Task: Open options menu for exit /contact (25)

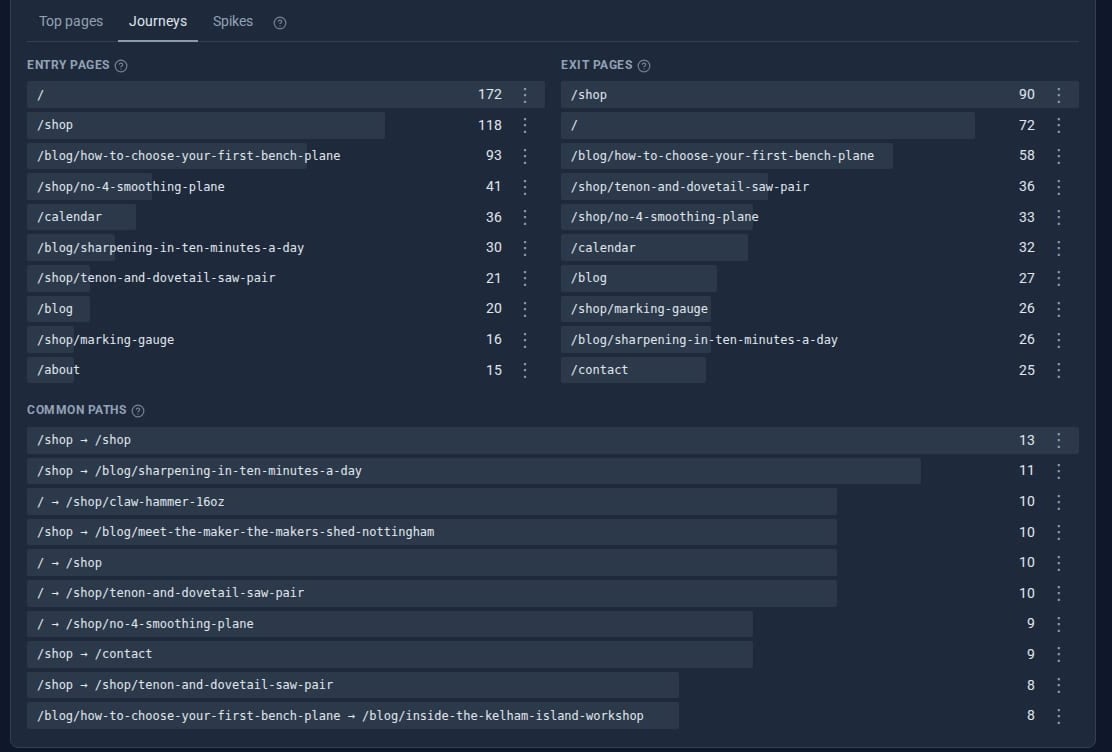Action: (1059, 370)
